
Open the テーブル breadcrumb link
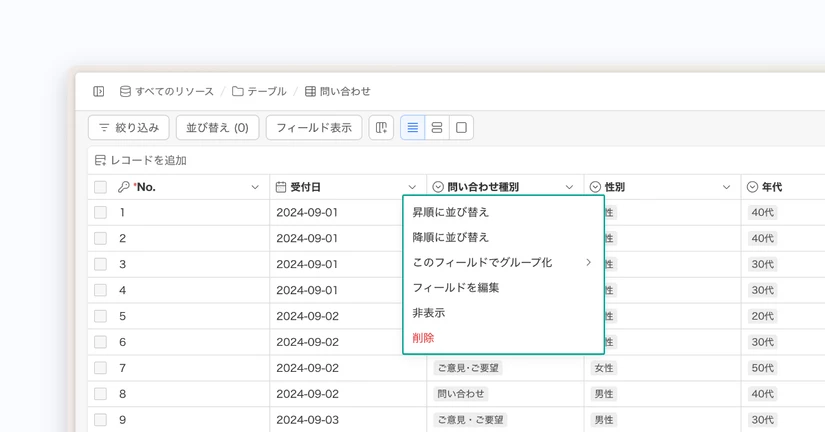(x=259, y=92)
